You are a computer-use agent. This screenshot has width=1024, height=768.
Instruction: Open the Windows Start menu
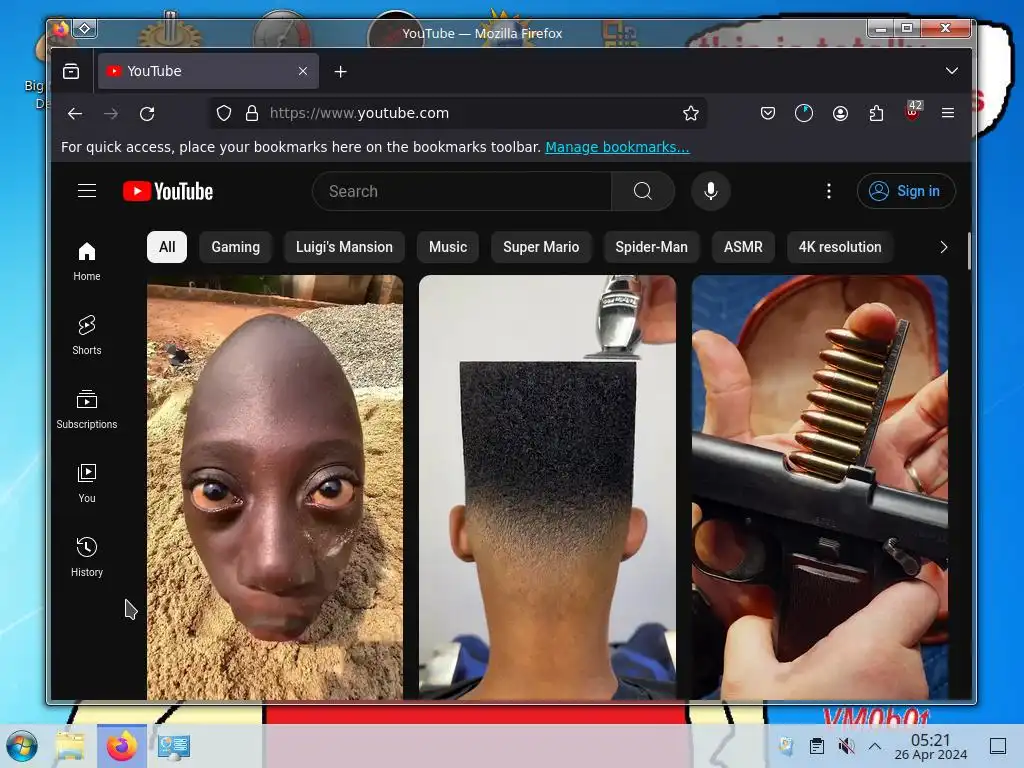[x=22, y=746]
